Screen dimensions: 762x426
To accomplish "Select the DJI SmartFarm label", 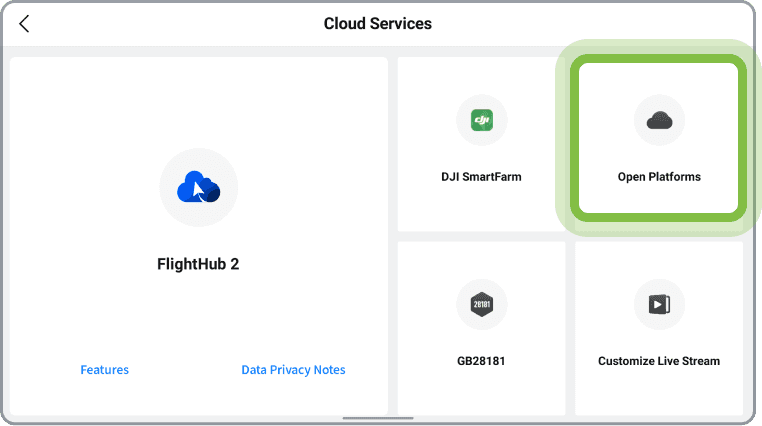I will point(481,177).
